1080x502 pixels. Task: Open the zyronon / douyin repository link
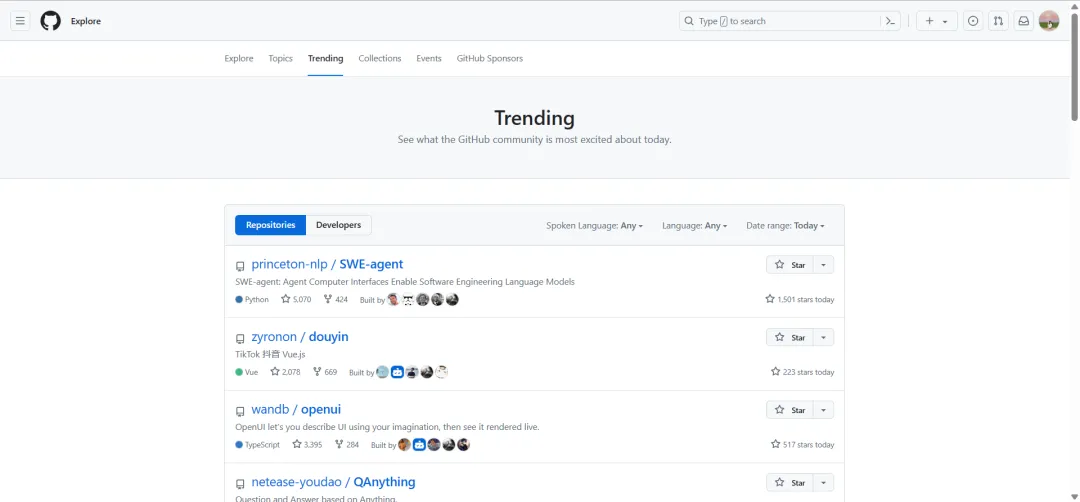pos(300,337)
